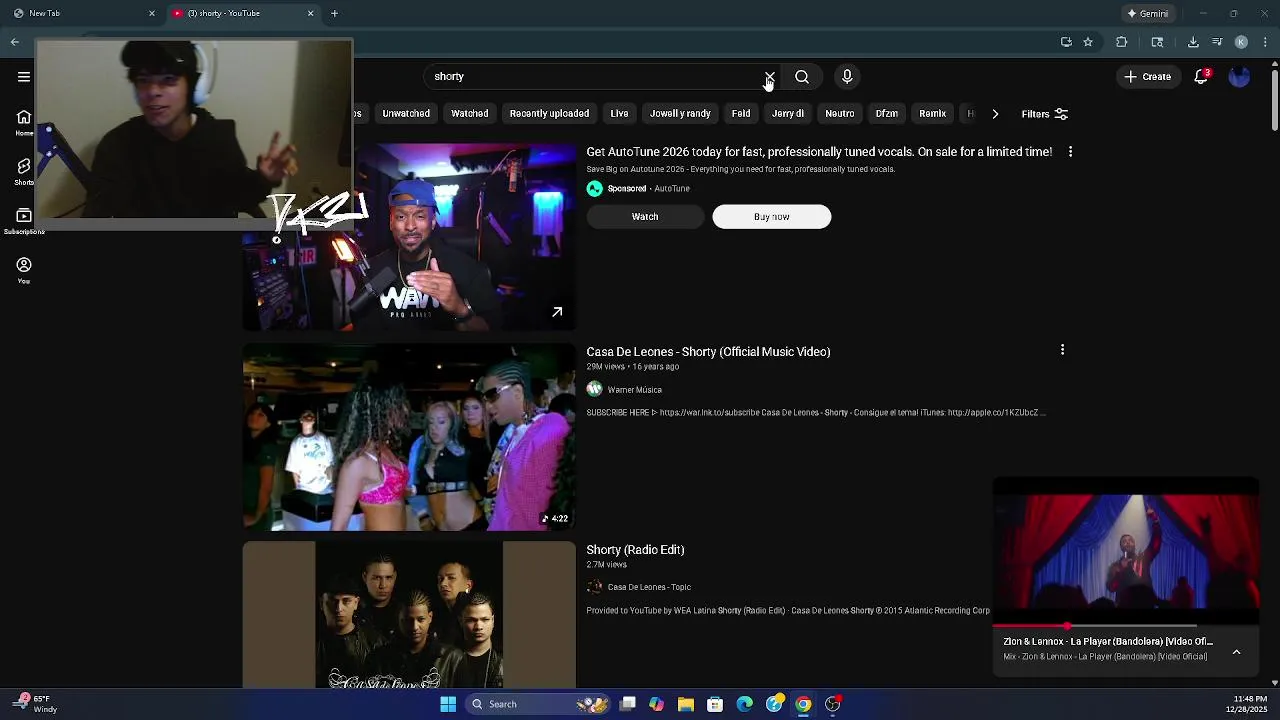The width and height of the screenshot is (1280, 720).
Task: Seek using the miniplayer red progress bar
Action: click(1094, 627)
